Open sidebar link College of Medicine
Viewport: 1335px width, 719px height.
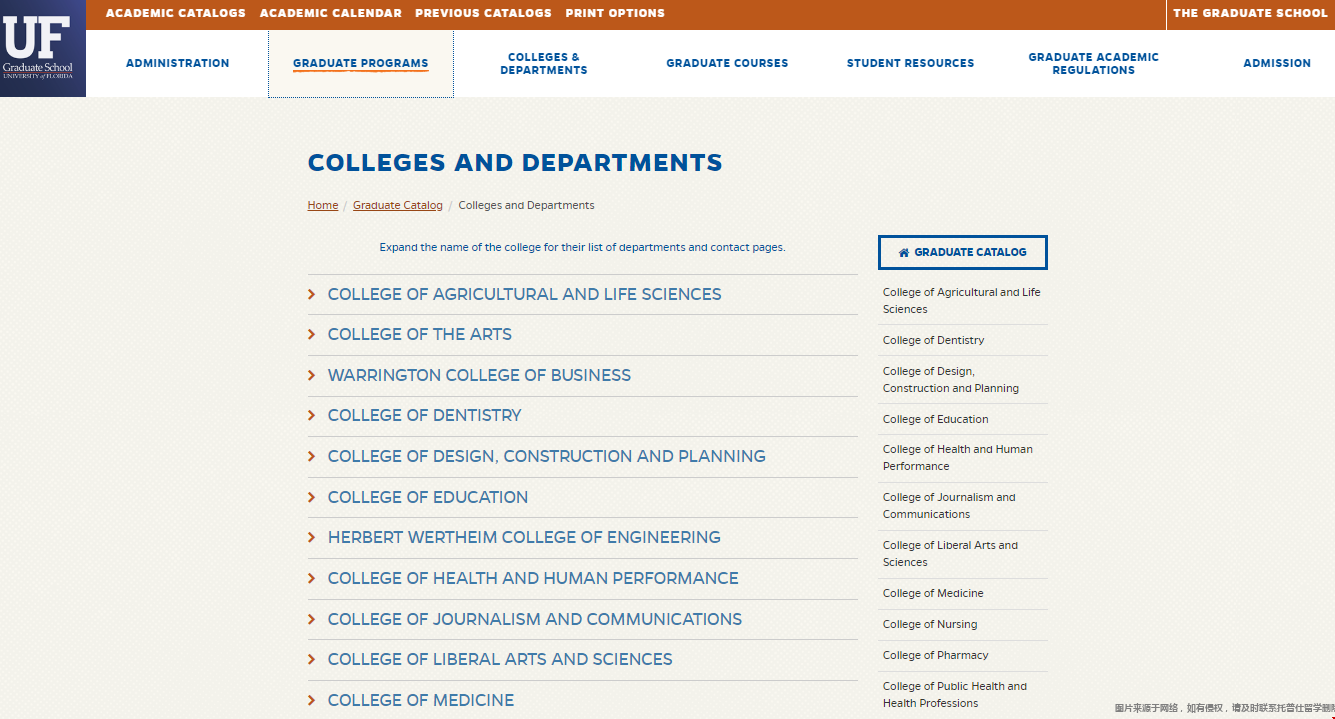[x=933, y=593]
